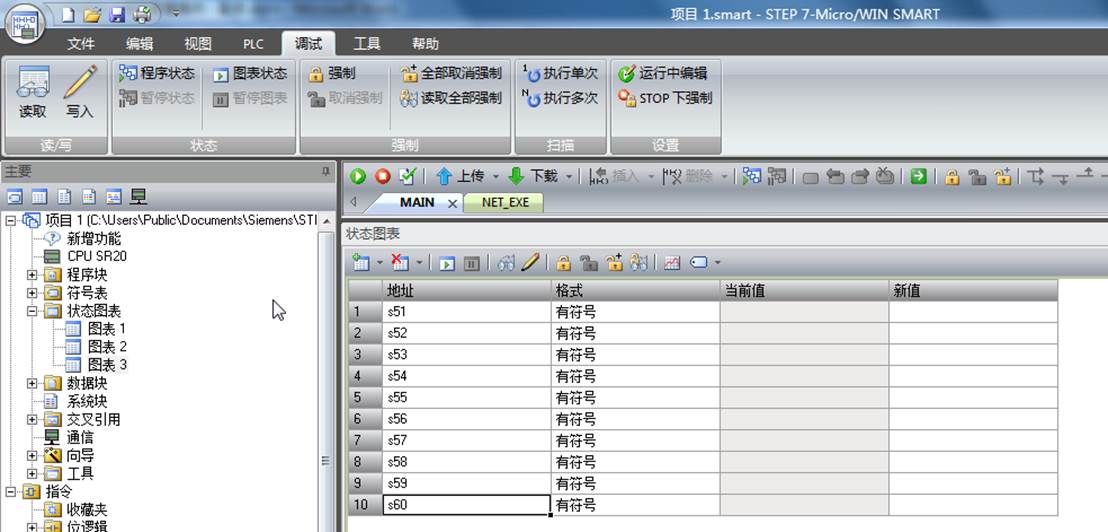
Task: Click the 全部取消强制 button
Action: tap(451, 73)
